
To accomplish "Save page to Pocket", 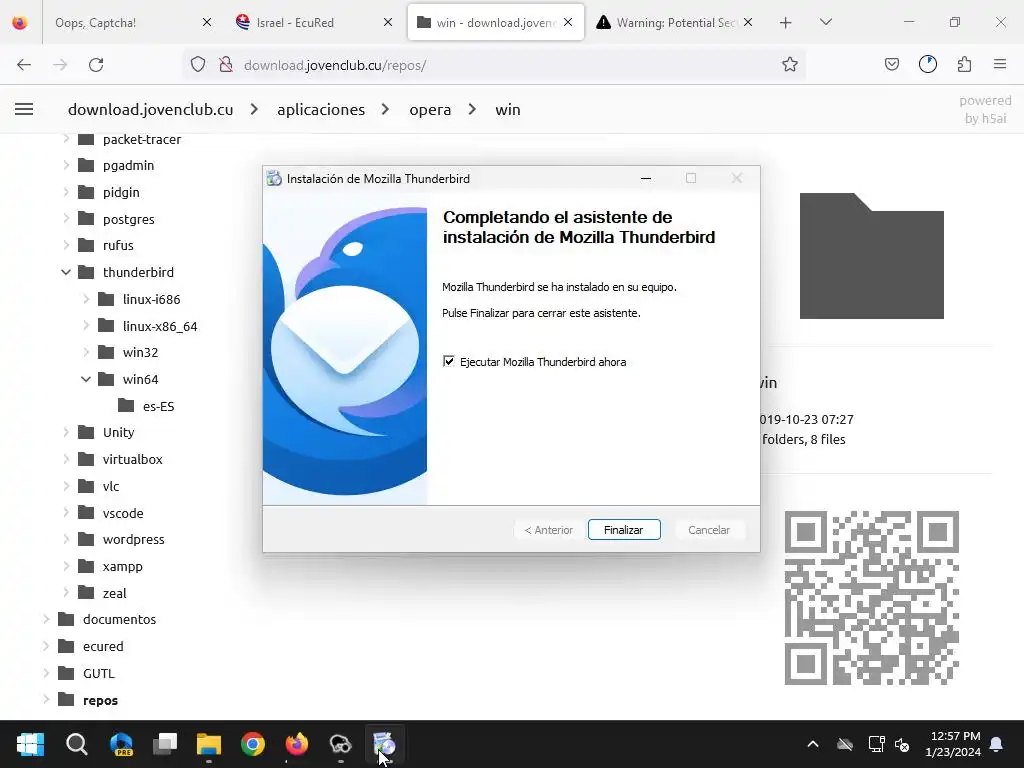I will pyautogui.click(x=891, y=65).
